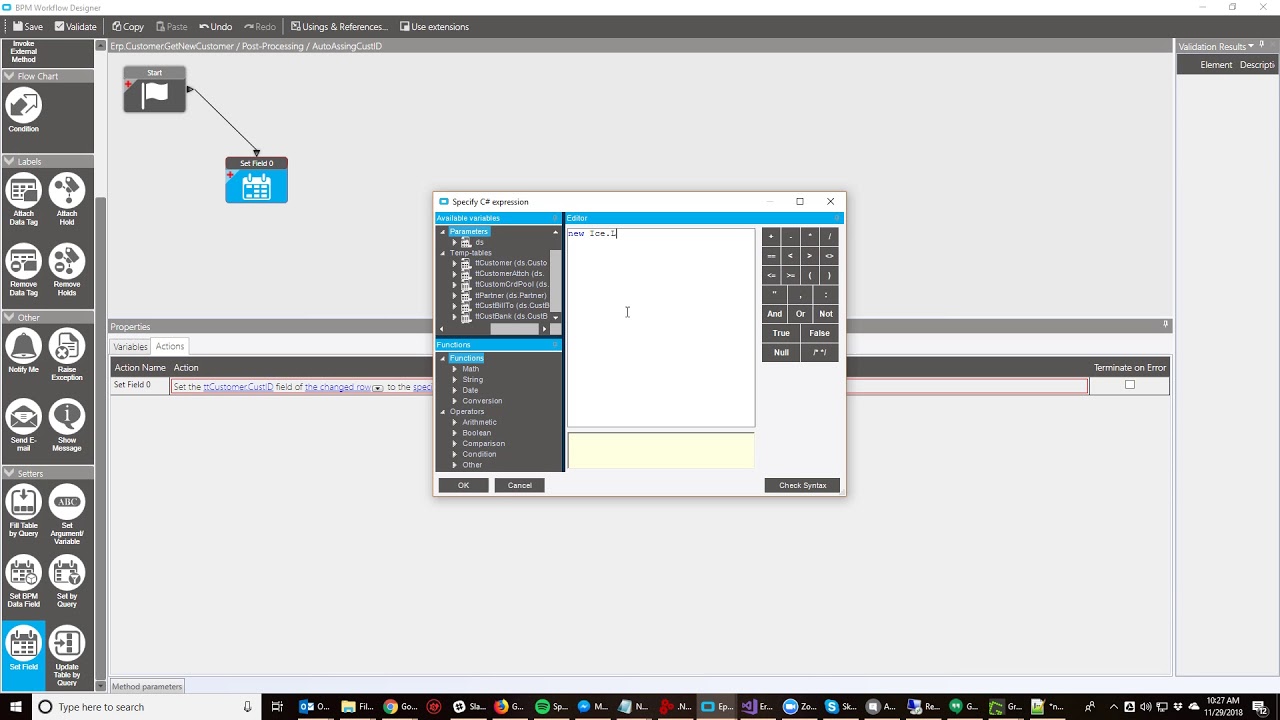Pick the Attach Data Tag tool
The width and height of the screenshot is (1280, 720).
click(x=24, y=199)
